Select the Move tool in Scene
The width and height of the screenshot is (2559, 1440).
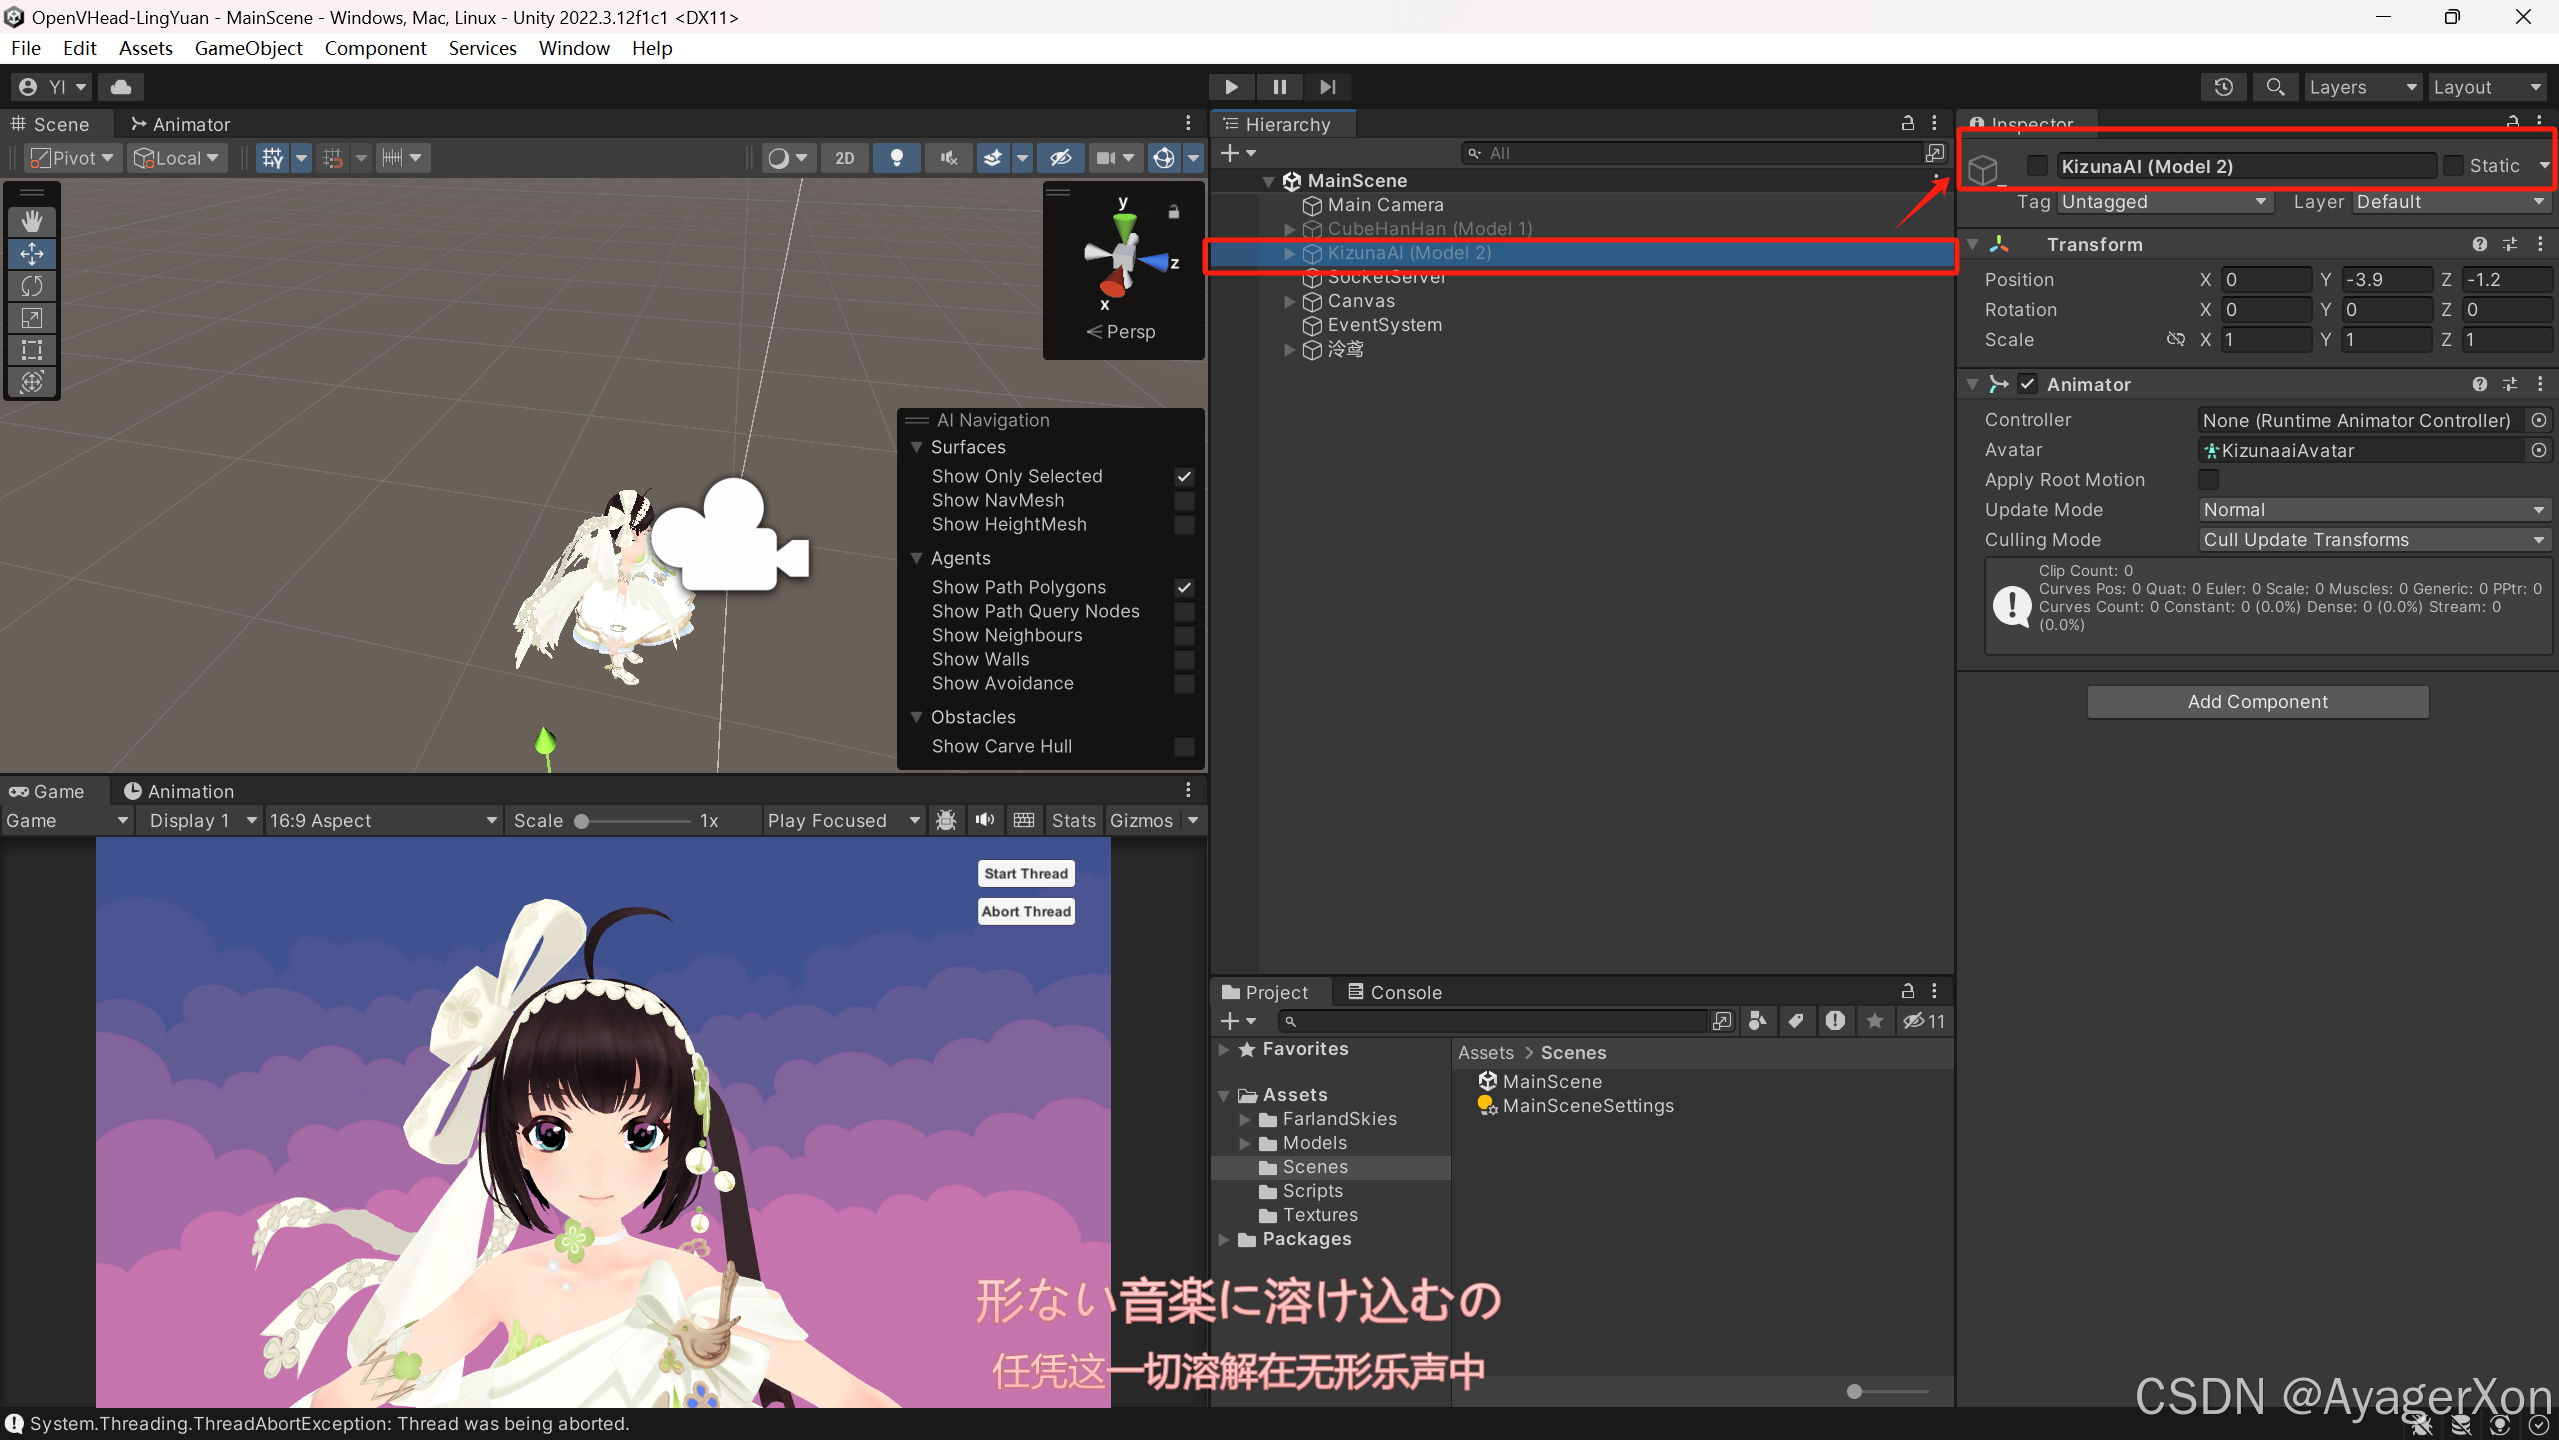[32, 254]
